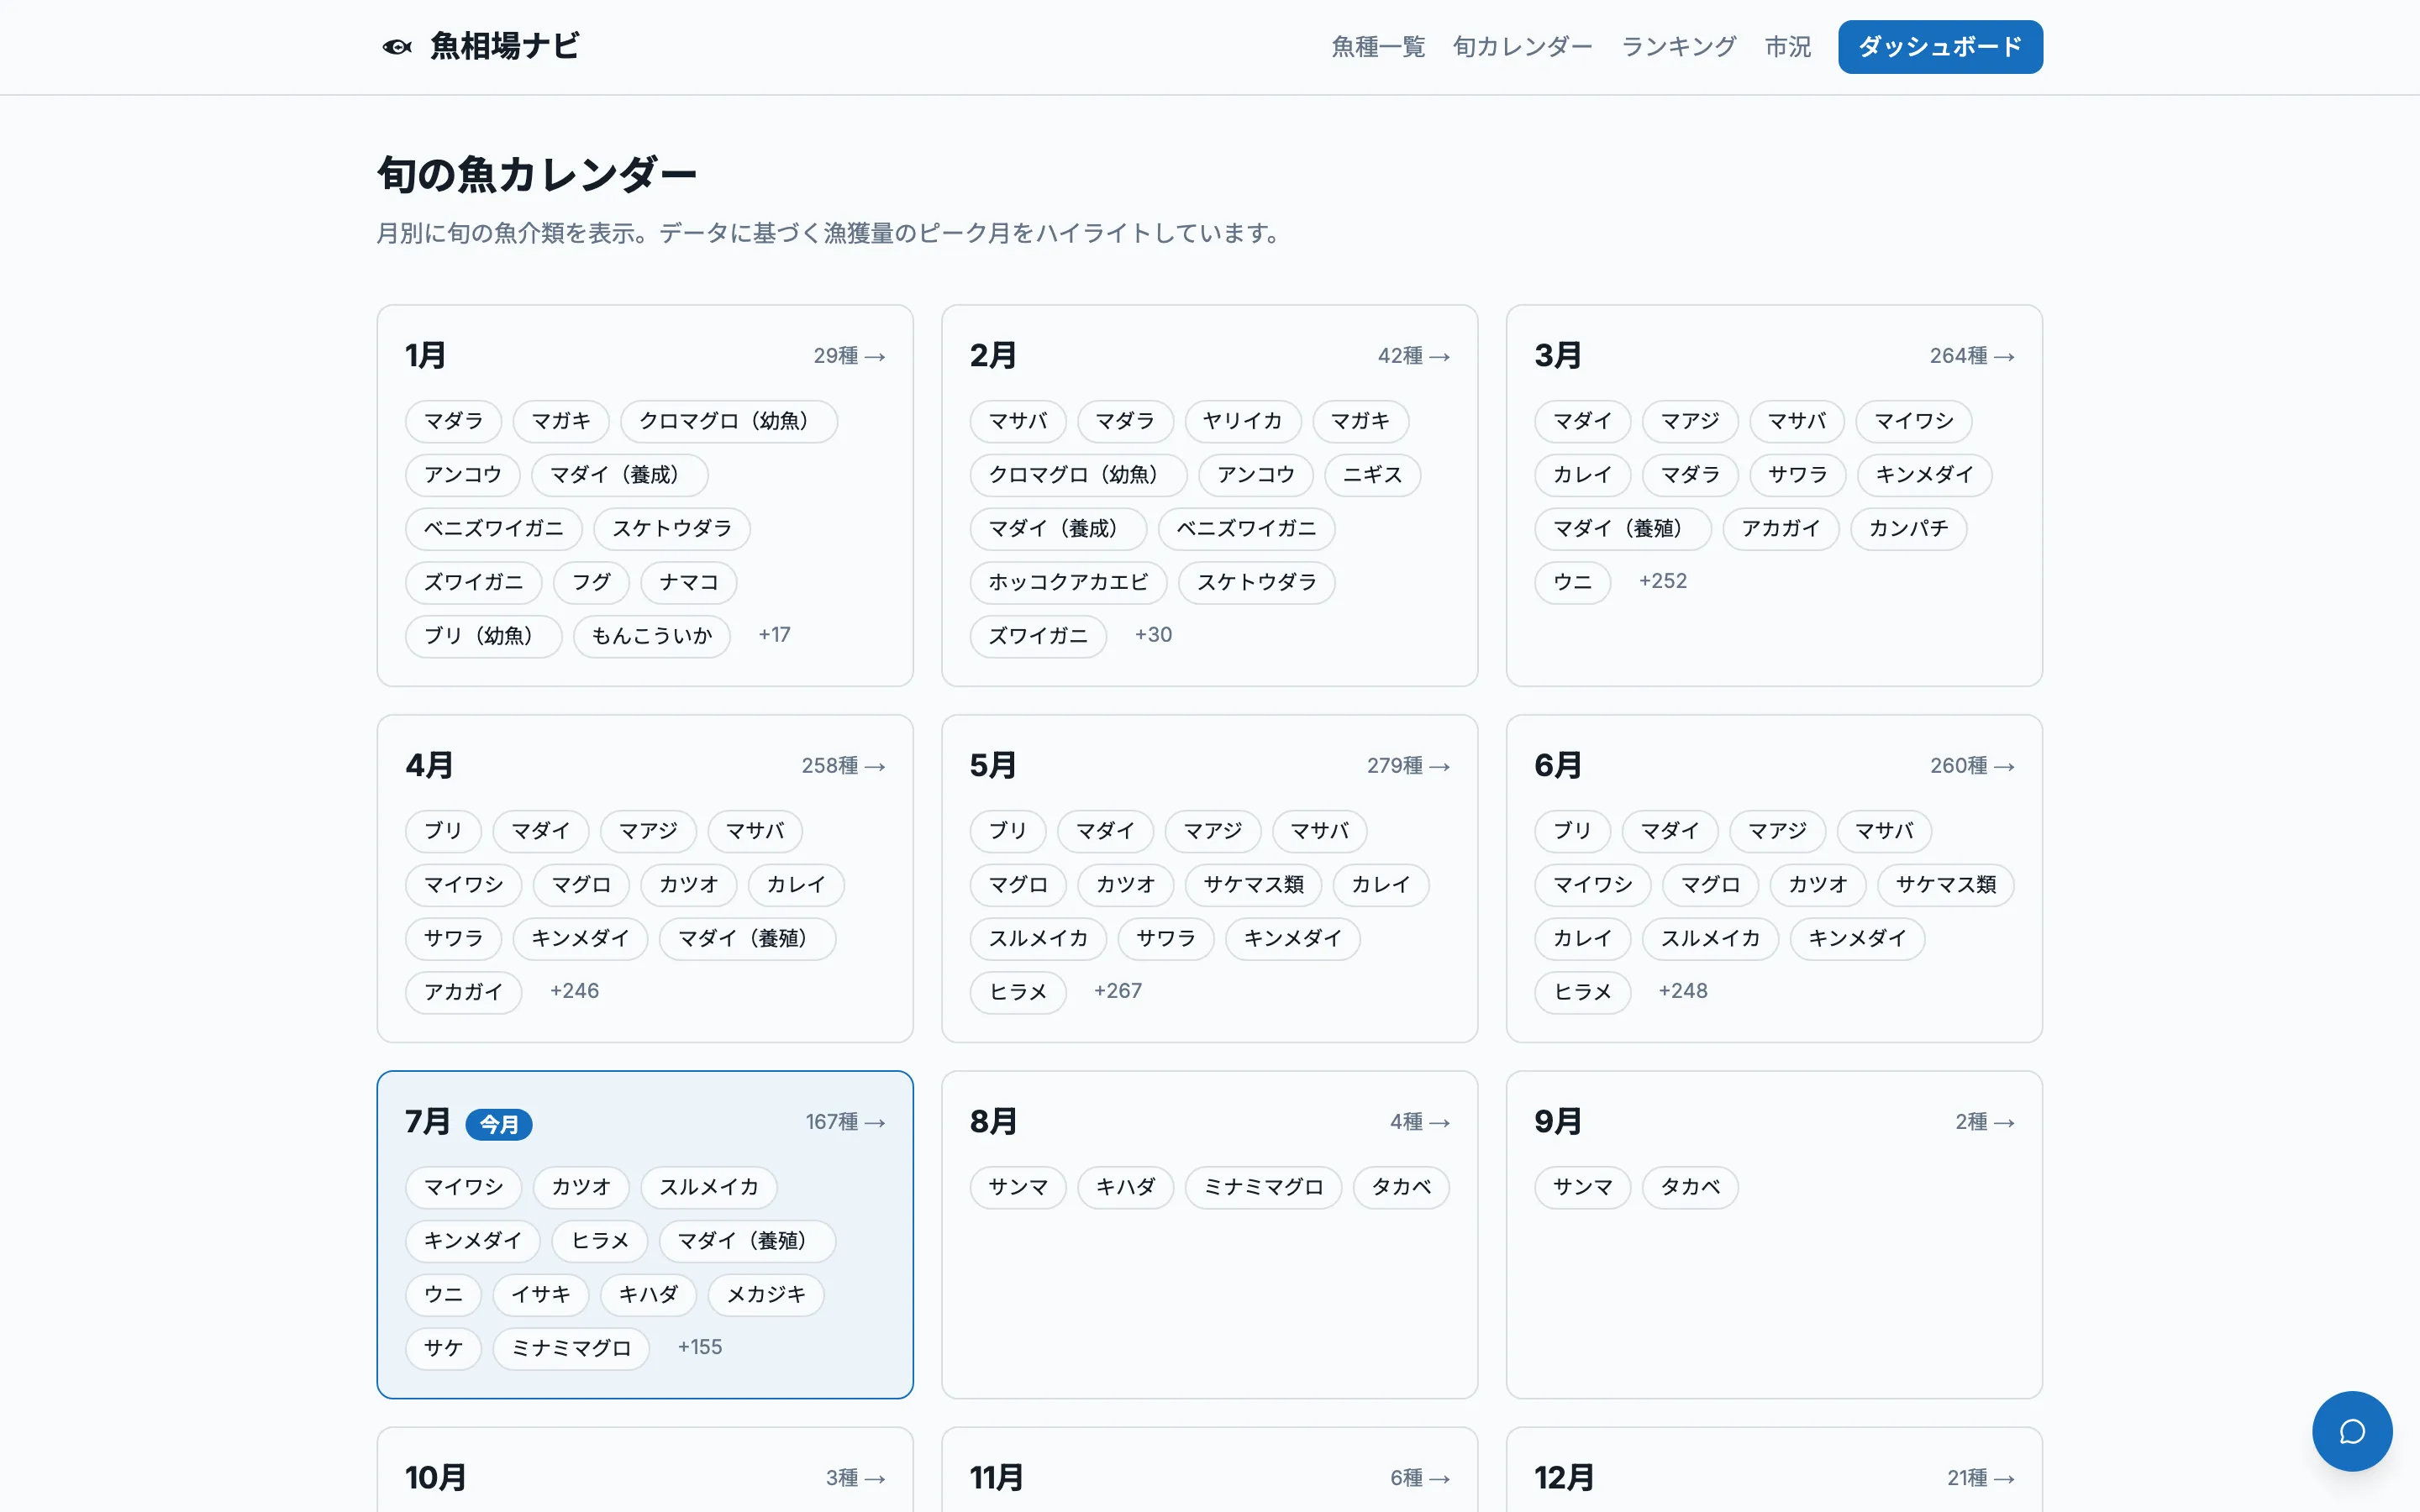Select ヒラメ tag in 5月 card
The width and height of the screenshot is (2420, 1512).
point(1017,992)
